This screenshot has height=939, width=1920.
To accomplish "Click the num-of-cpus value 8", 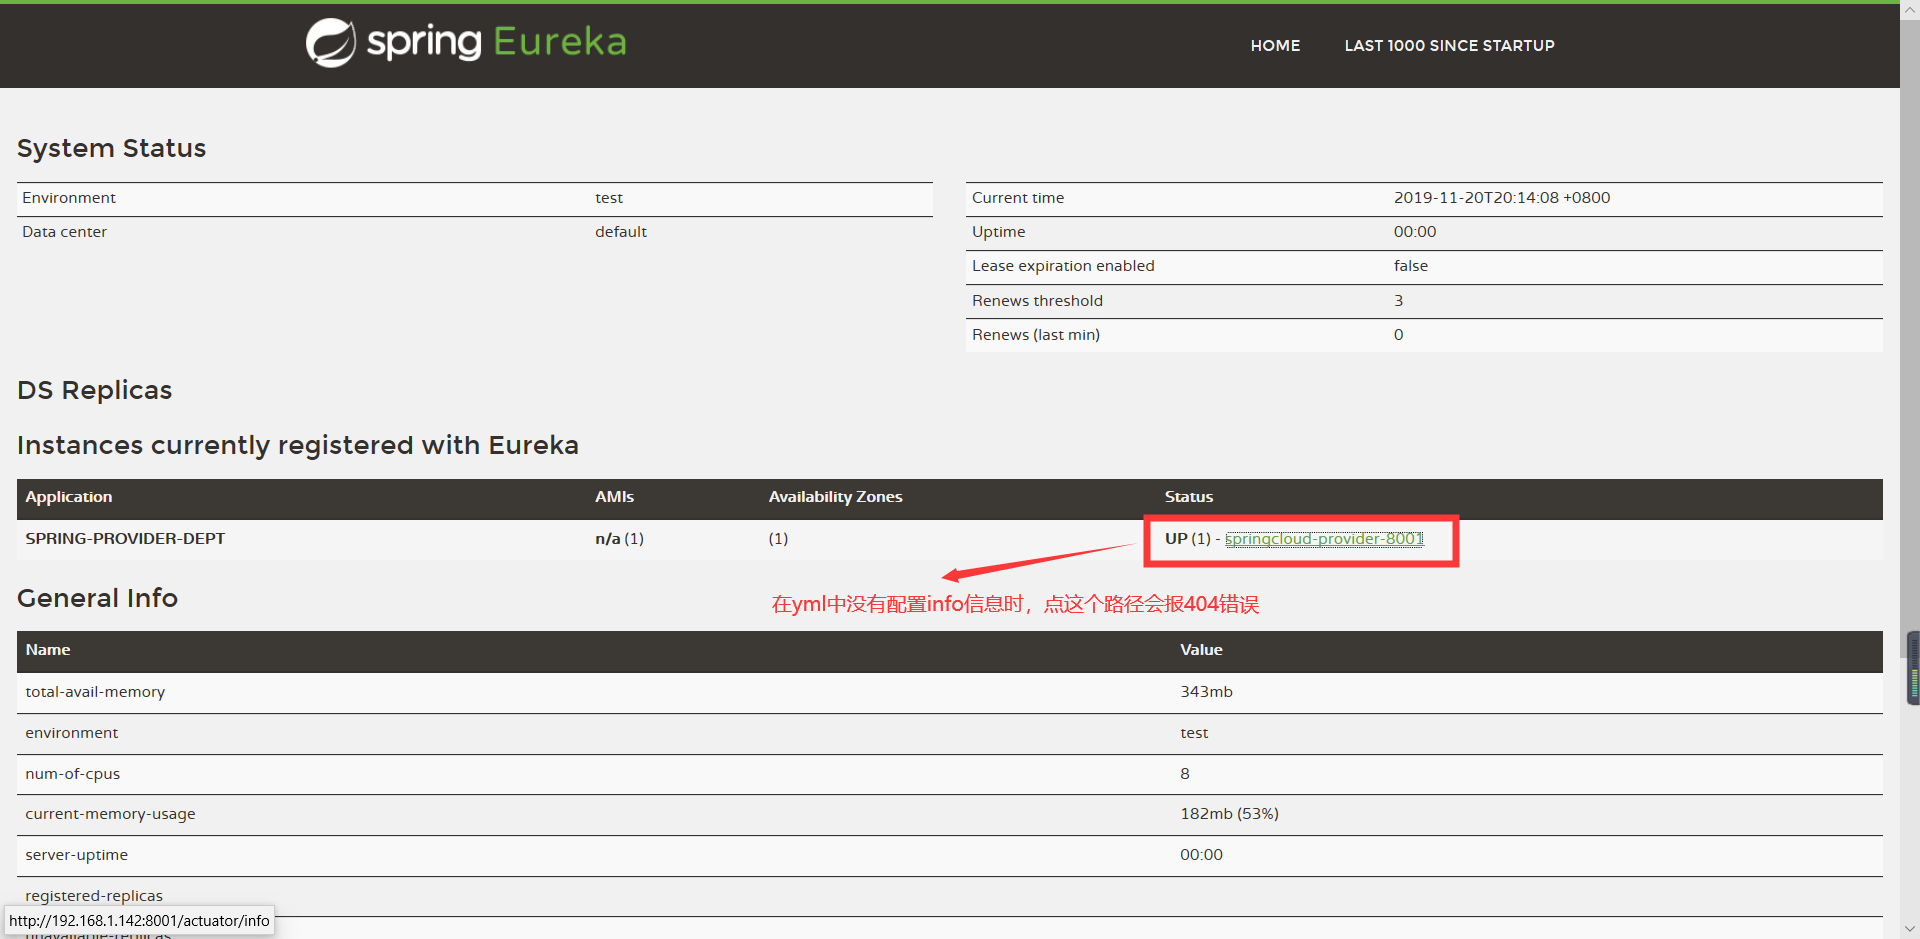I will (1185, 774).
